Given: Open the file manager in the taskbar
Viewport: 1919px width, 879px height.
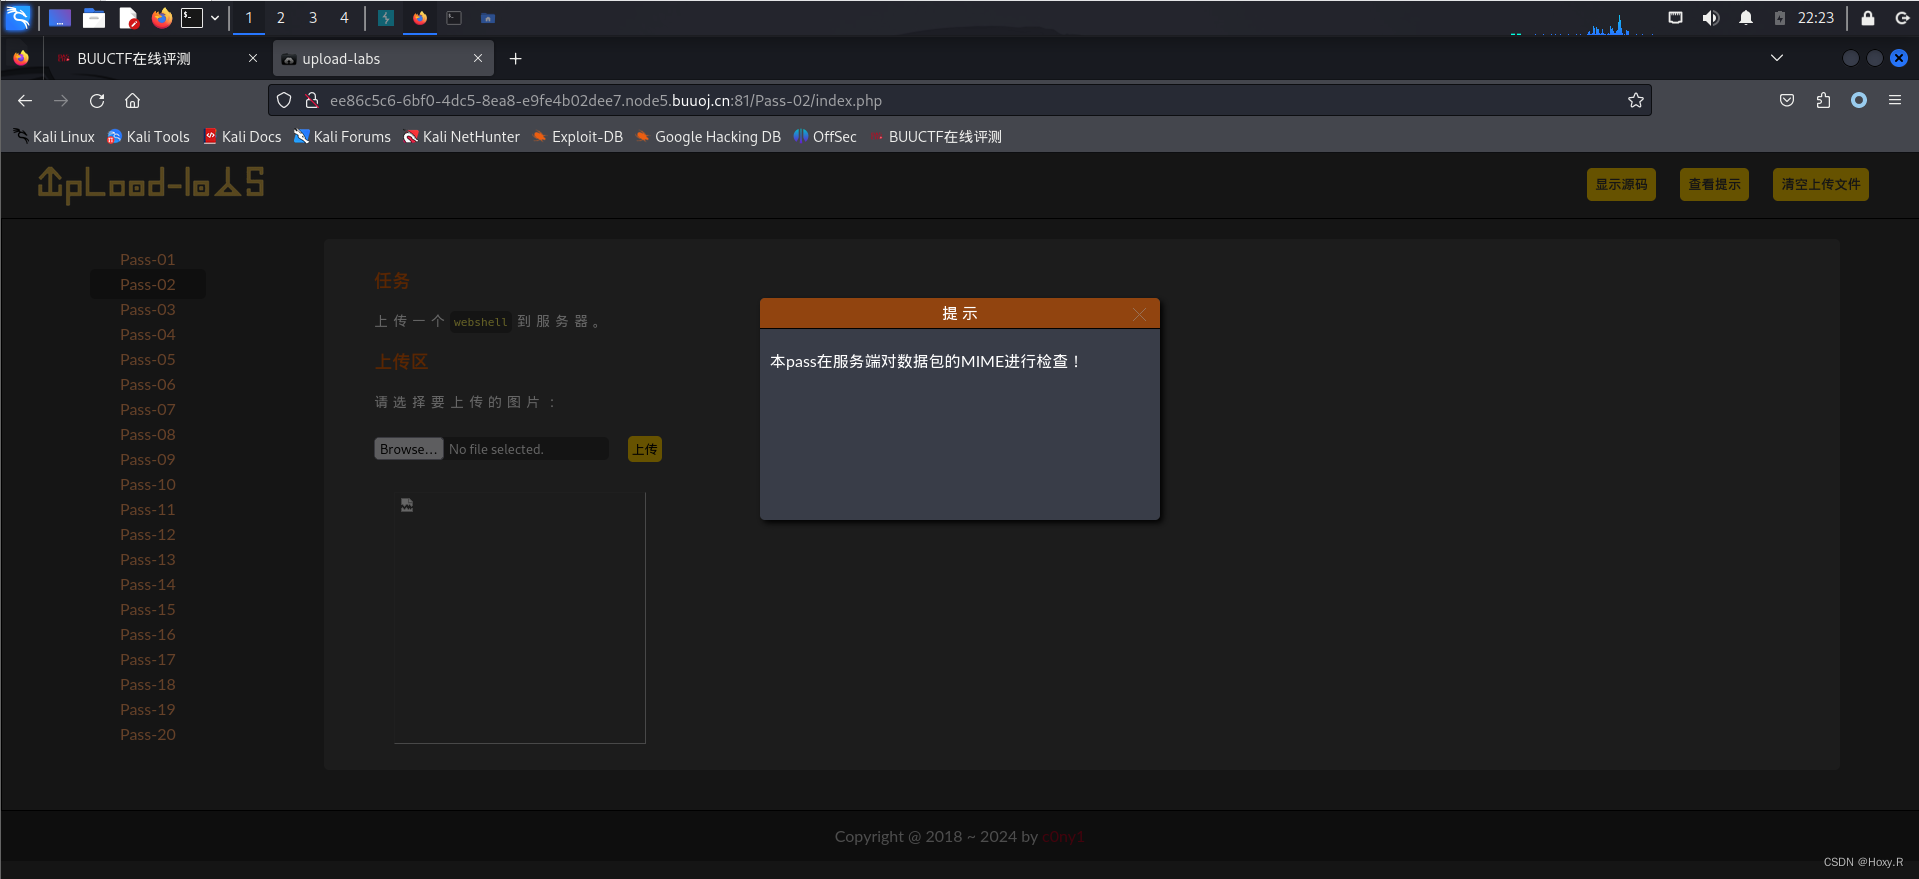Looking at the screenshot, I should [x=94, y=18].
